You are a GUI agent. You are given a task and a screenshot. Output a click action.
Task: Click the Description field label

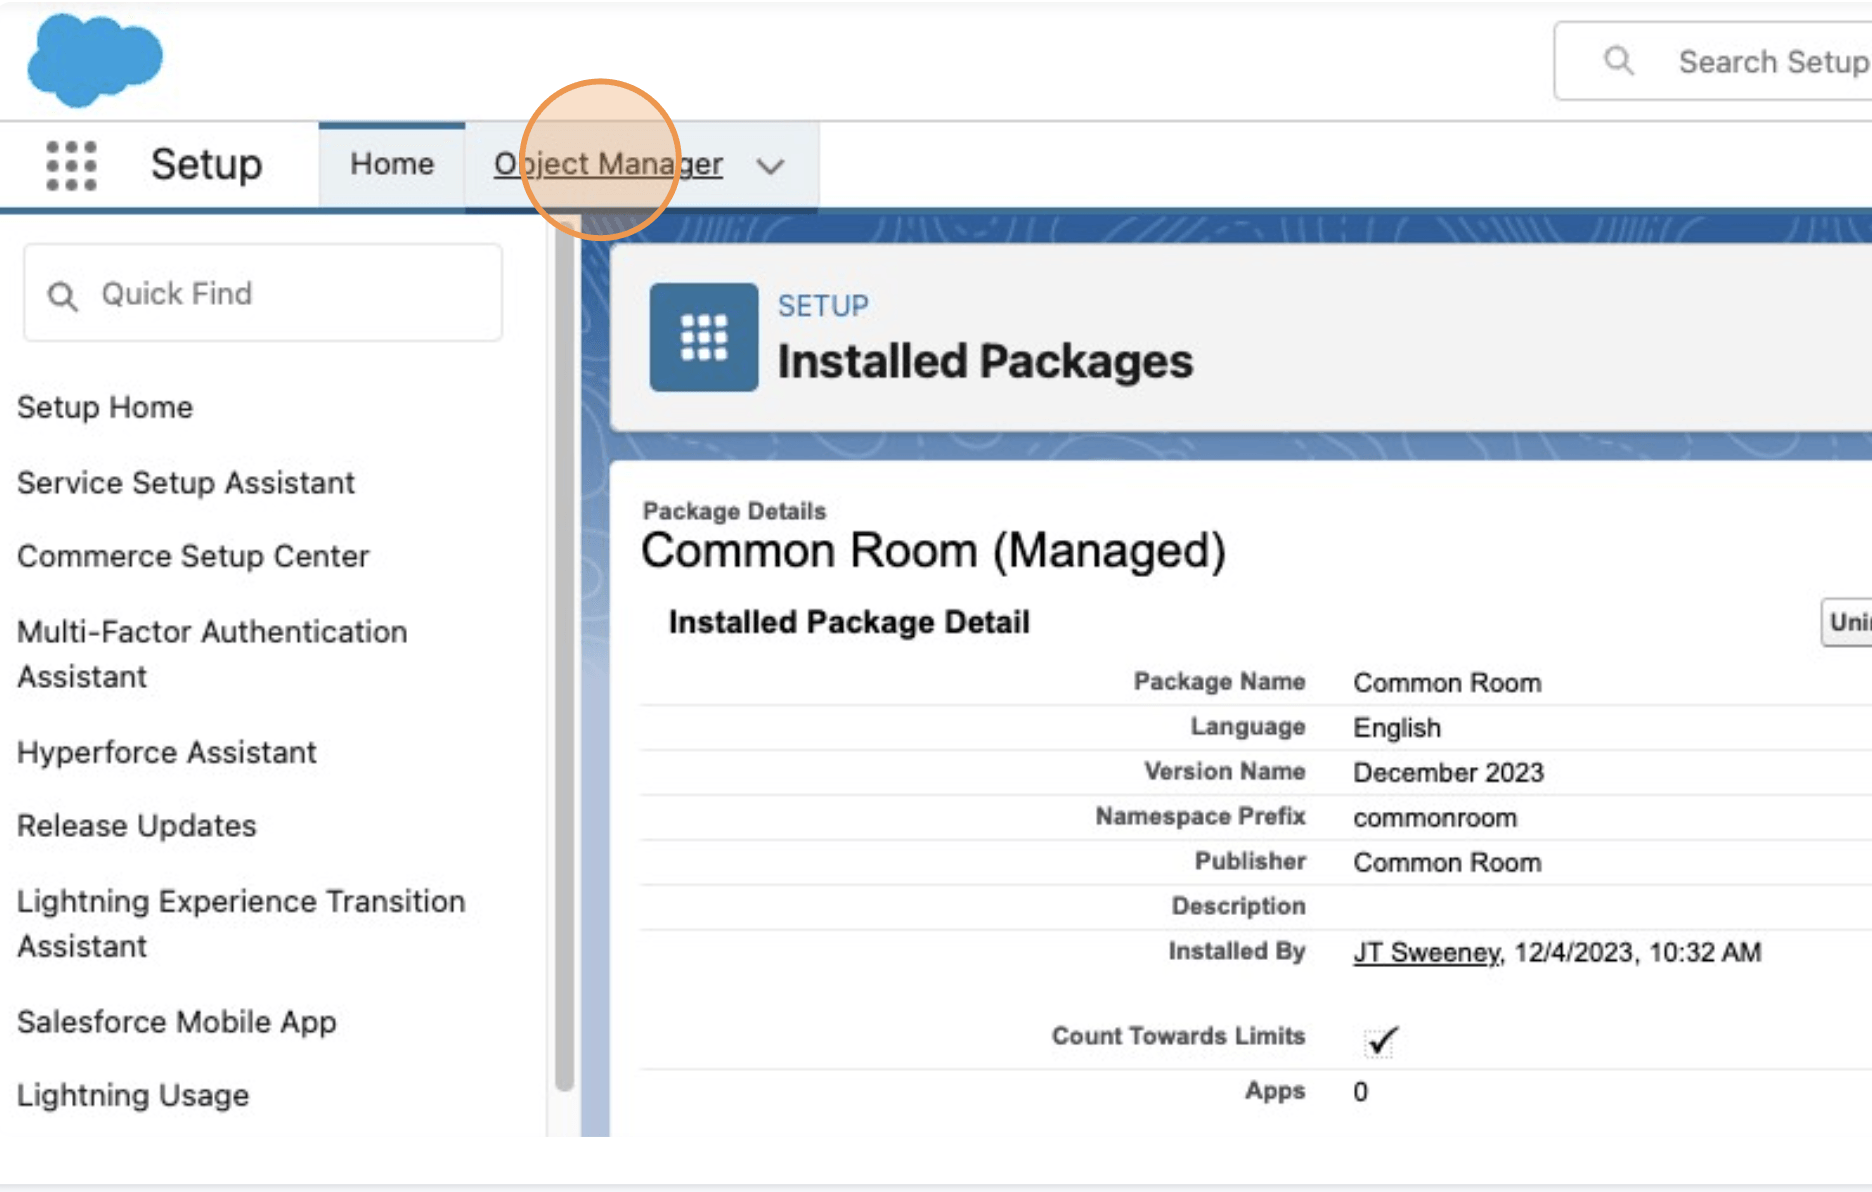pyautogui.click(x=1238, y=906)
